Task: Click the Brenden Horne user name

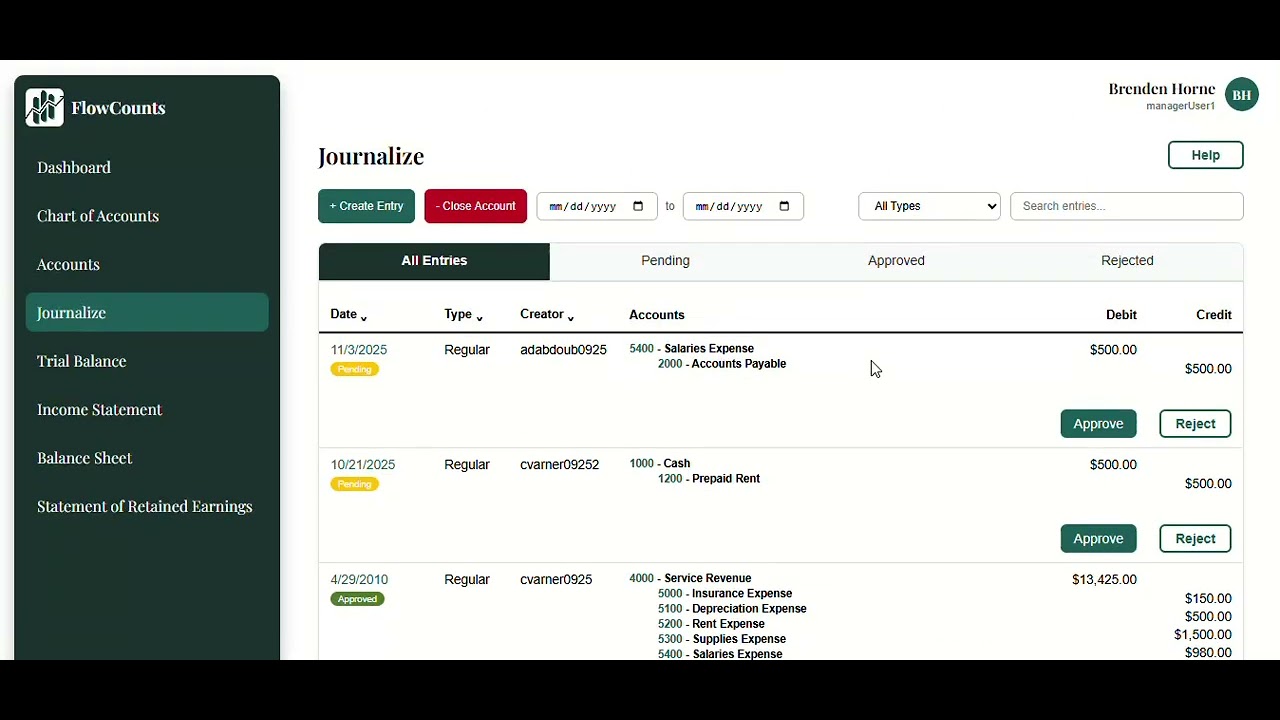Action: click(1161, 89)
